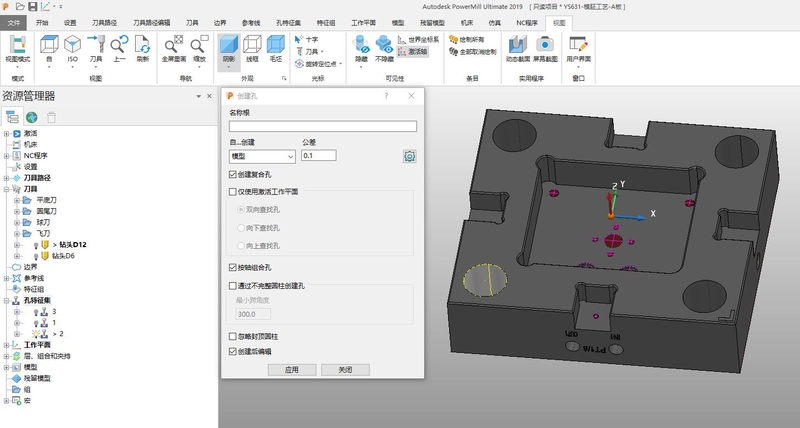Enable 通过不完整圆柱创建孔 checkbox

click(233, 286)
